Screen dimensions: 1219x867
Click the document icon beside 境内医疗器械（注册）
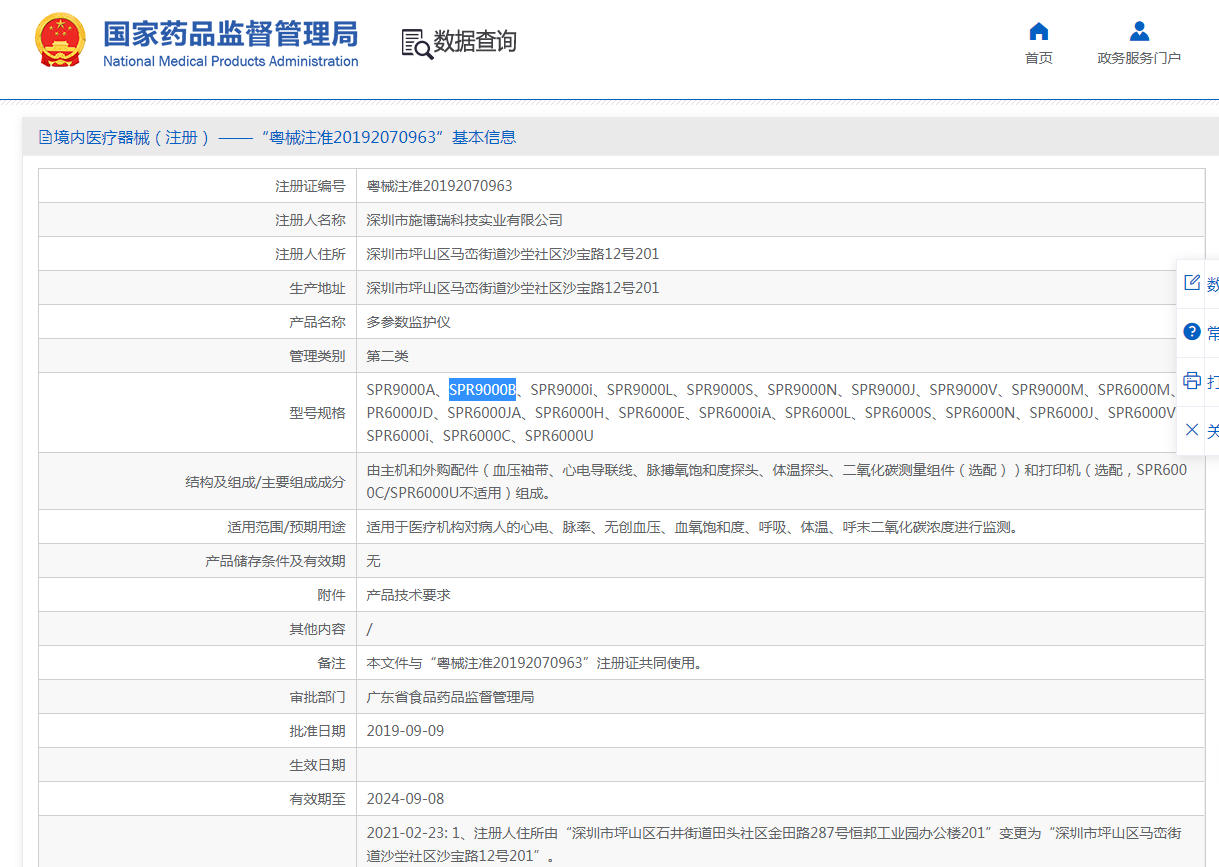(45, 138)
